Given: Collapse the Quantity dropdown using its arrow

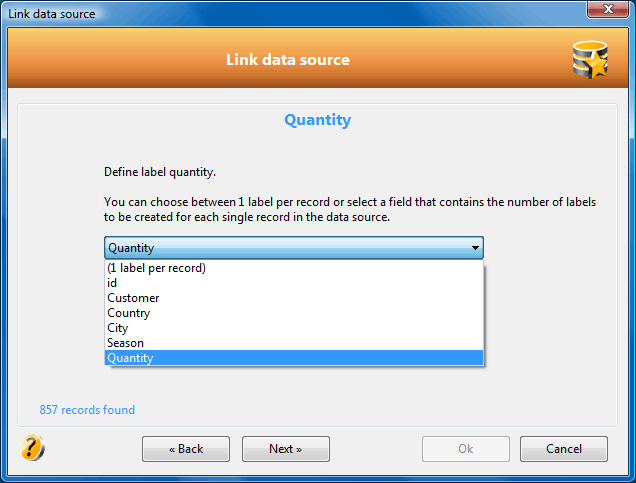Looking at the screenshot, I should 475,247.
